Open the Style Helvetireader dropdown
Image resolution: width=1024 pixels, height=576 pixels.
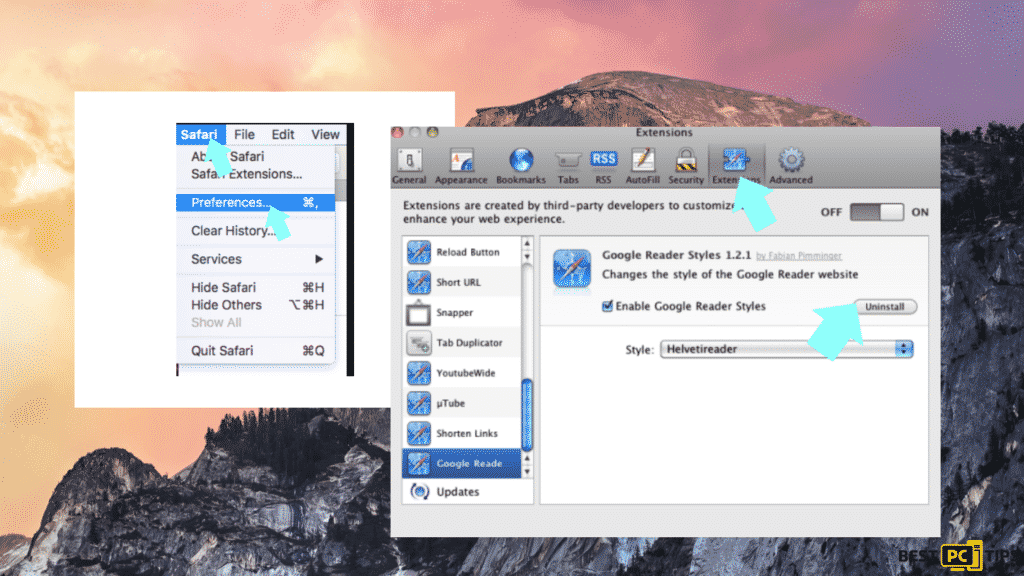coord(786,349)
